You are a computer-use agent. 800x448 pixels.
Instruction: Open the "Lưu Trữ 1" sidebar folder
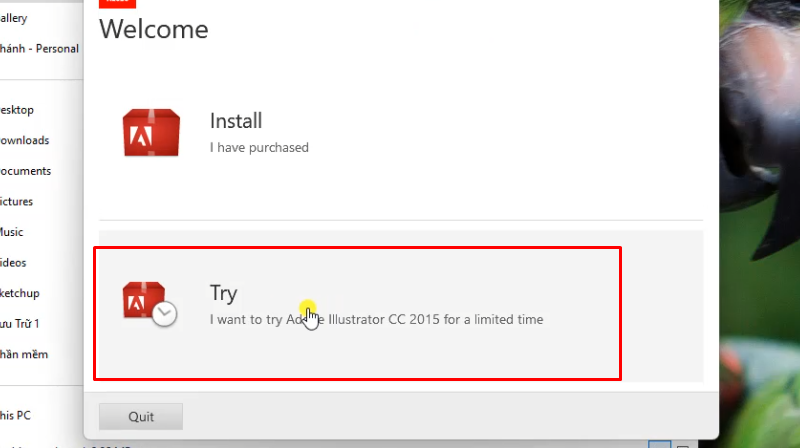(19, 324)
